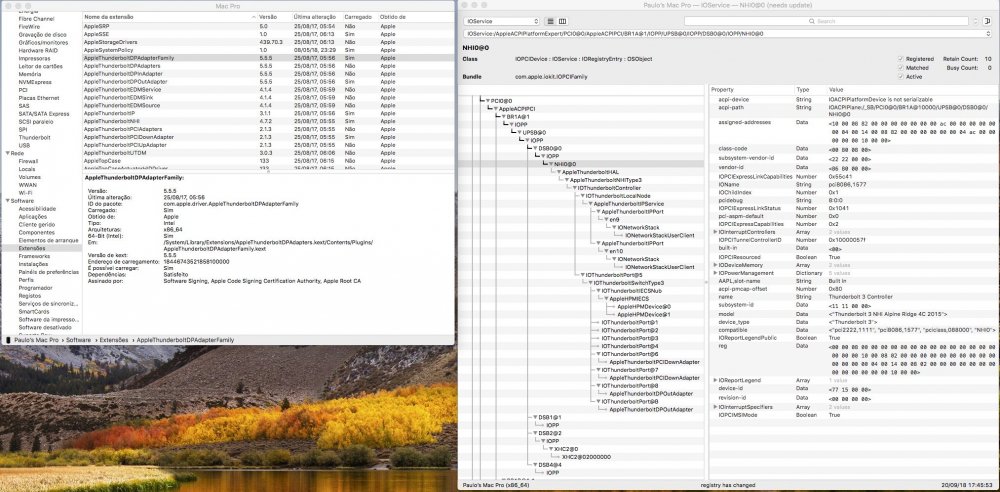Collapse the Rede section in sidebar
The image size is (1000, 492).
click(x=6, y=153)
